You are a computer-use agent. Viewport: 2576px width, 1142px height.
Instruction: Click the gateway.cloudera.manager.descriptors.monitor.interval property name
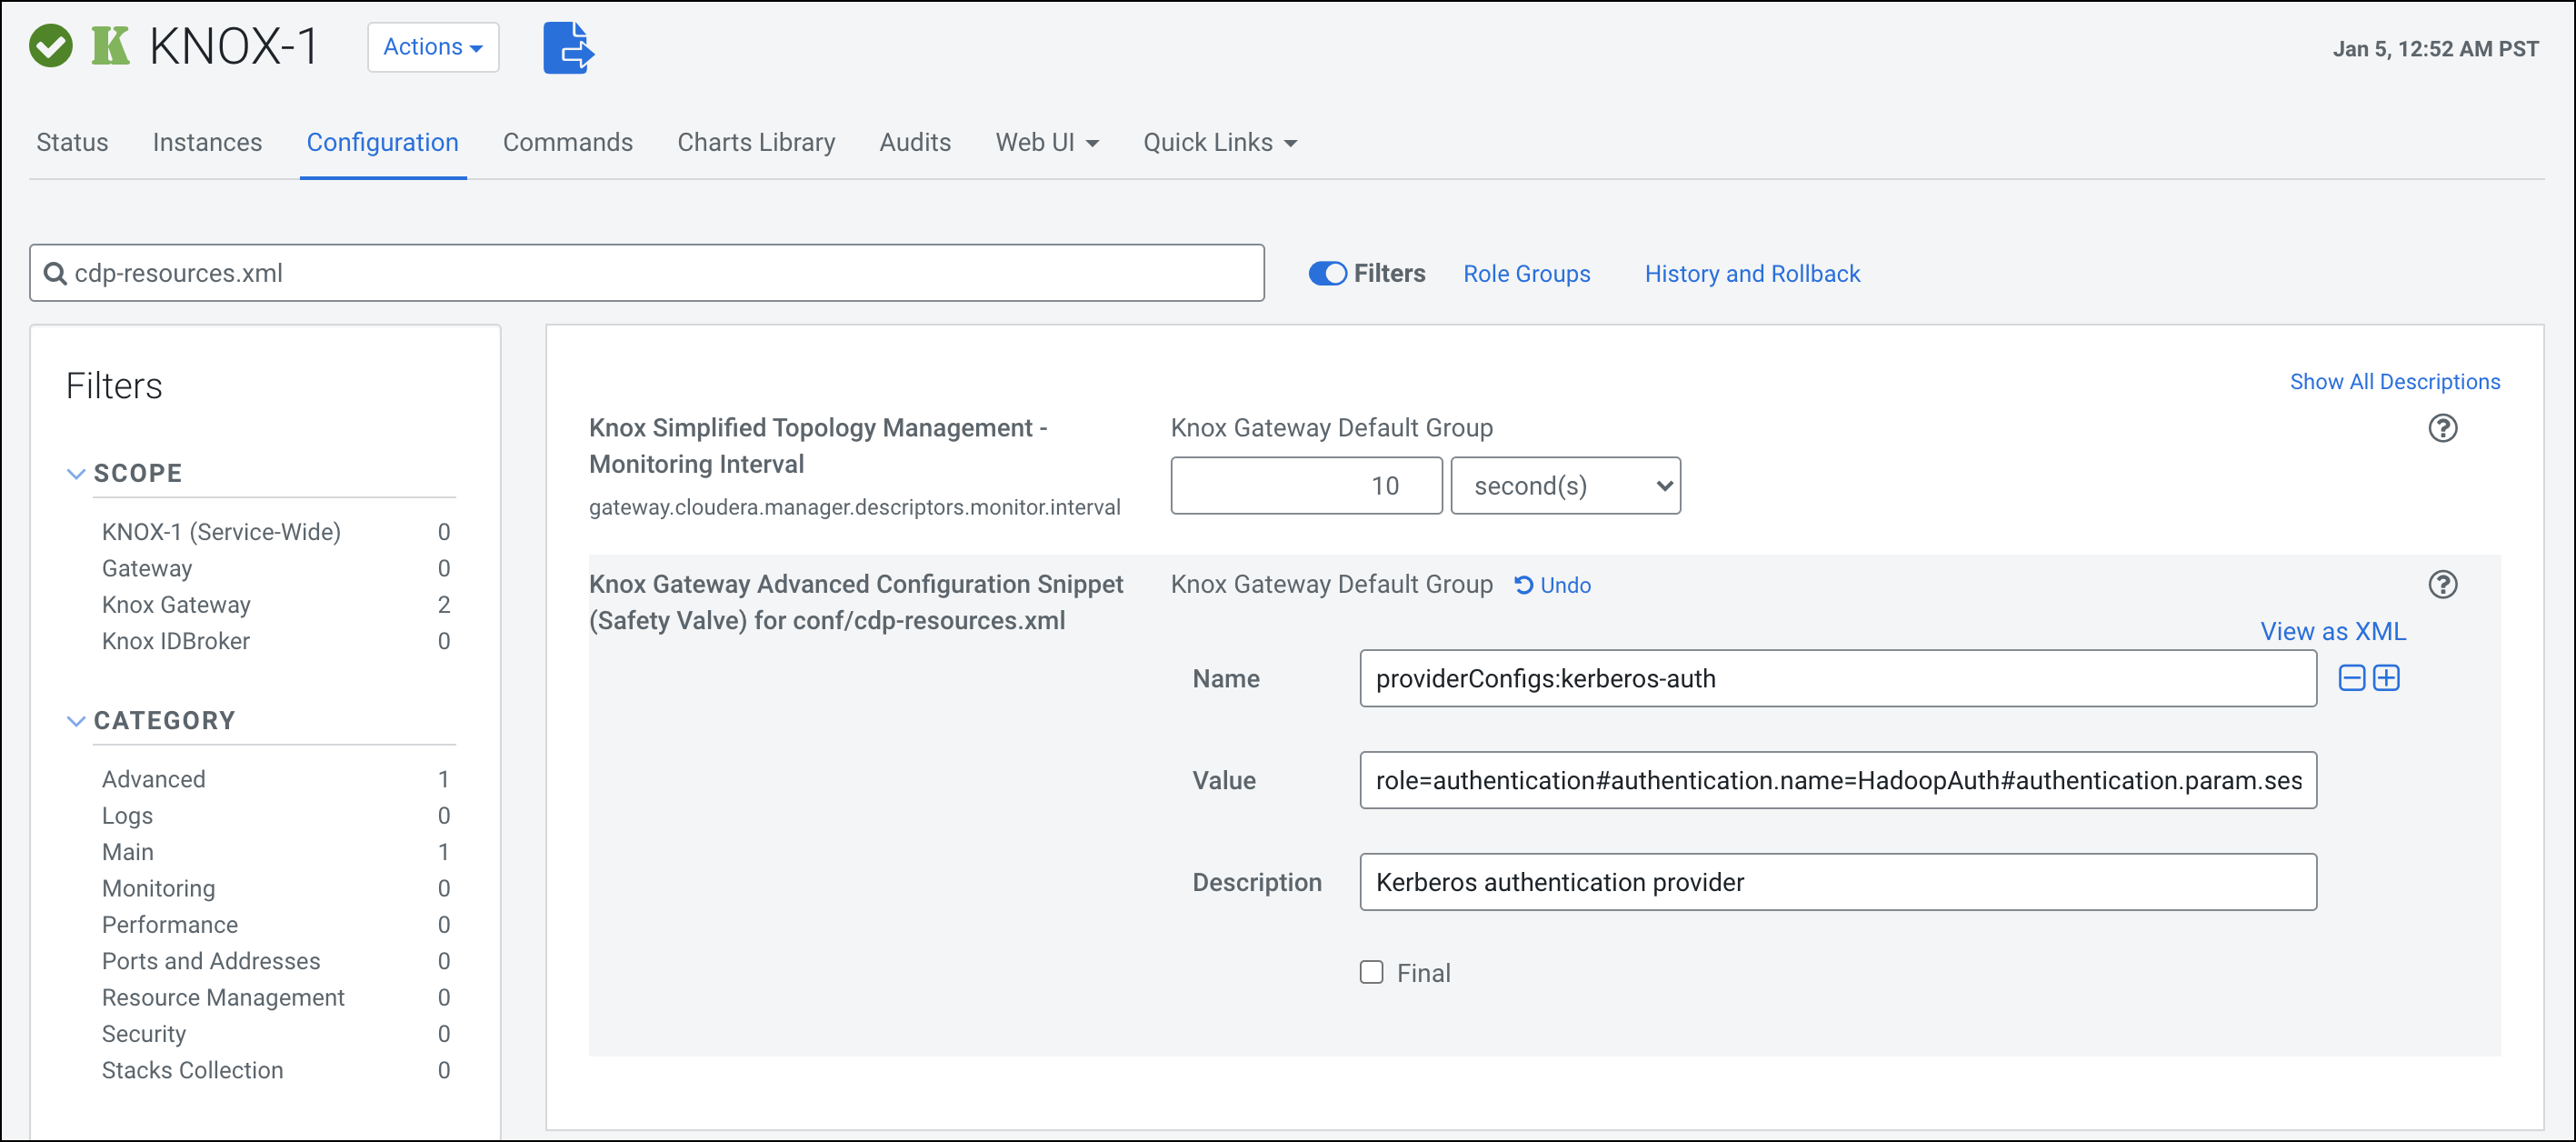(854, 507)
